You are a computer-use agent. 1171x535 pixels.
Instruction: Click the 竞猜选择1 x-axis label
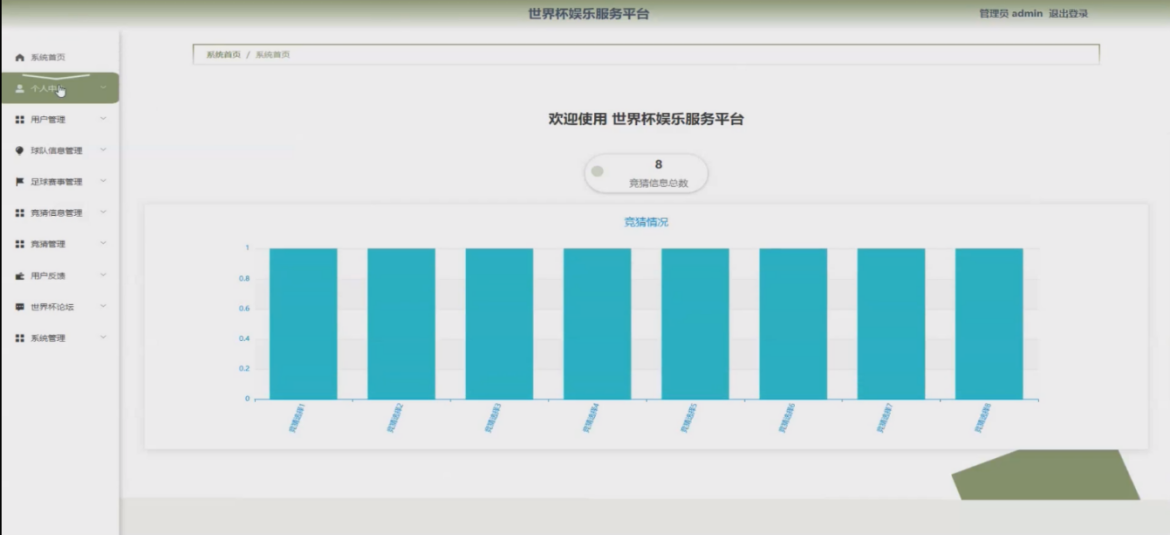point(296,418)
